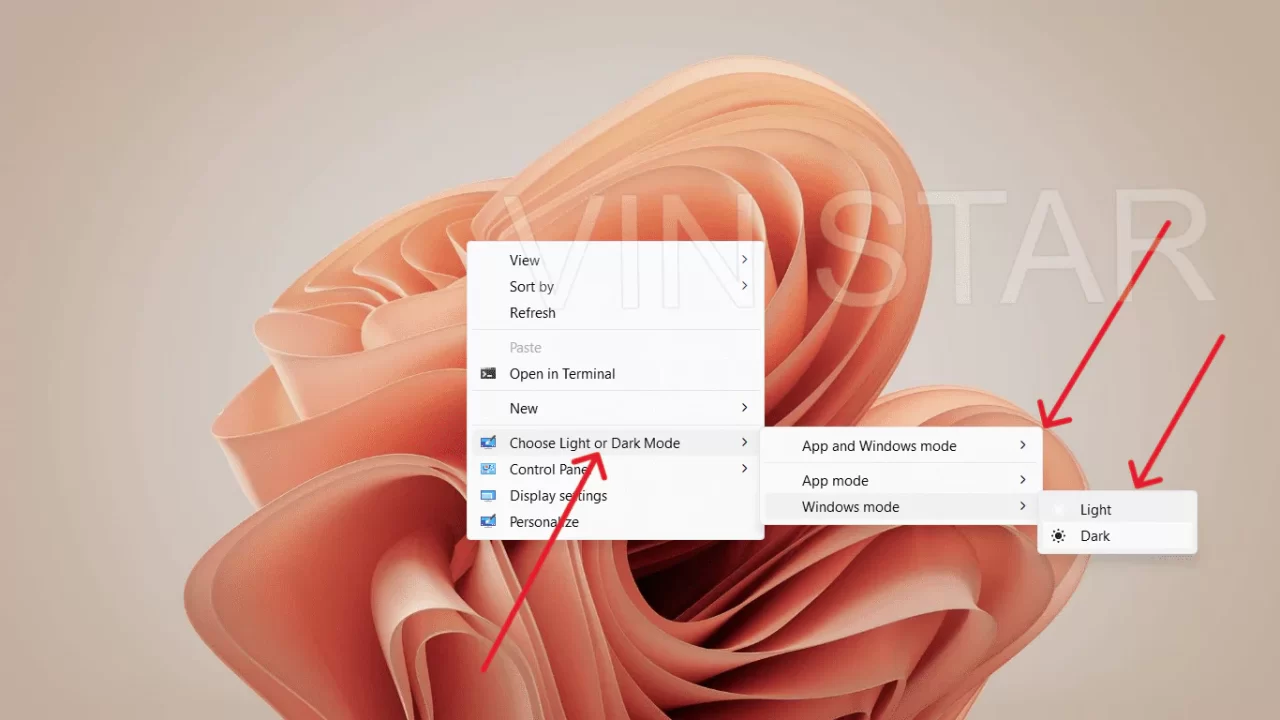
Task: Select Choose Light or Dark Mode
Action: (615, 443)
